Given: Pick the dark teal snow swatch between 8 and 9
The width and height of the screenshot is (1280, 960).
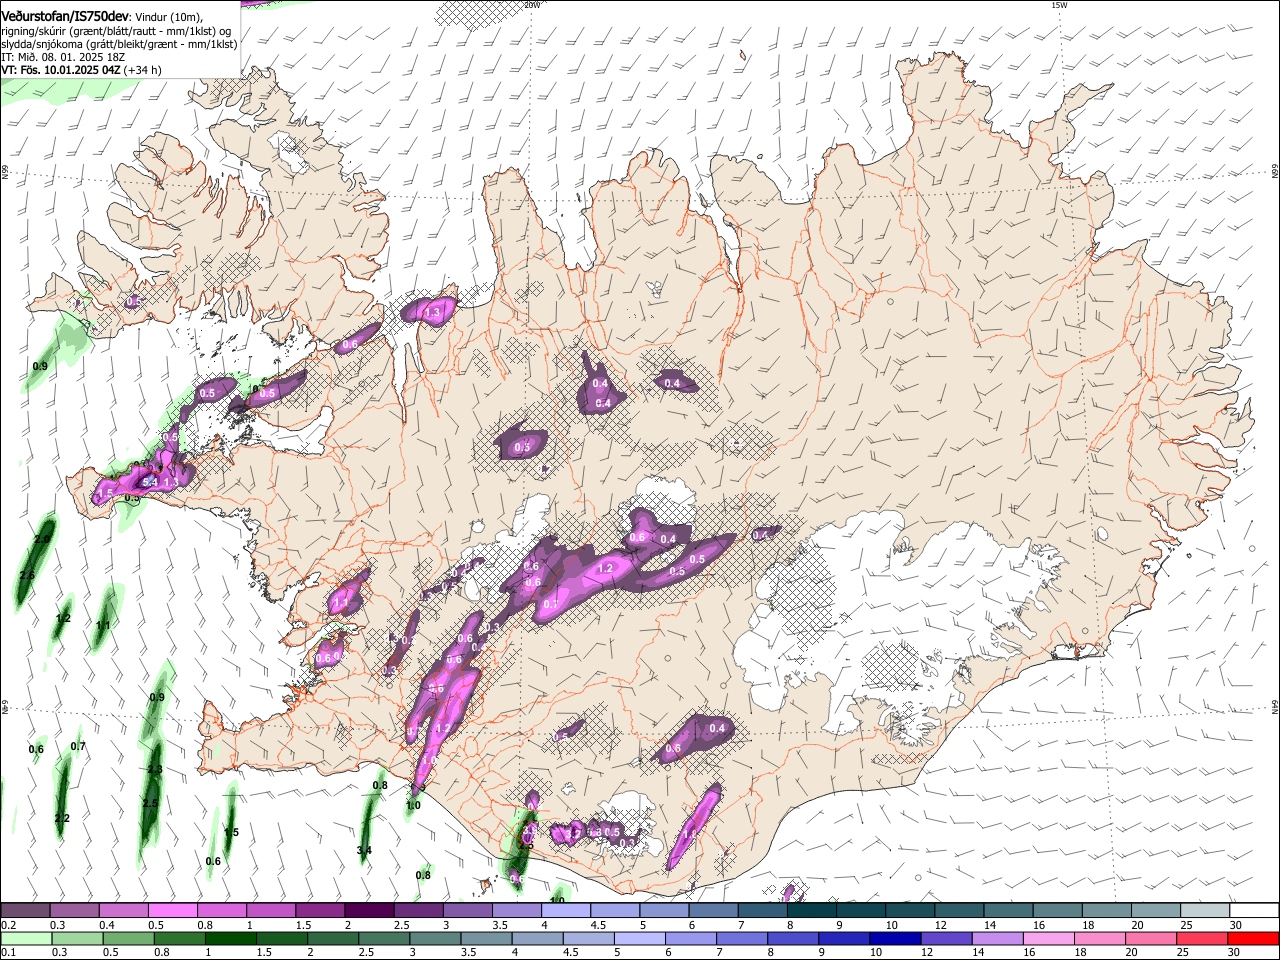Looking at the screenshot, I should (x=811, y=910).
